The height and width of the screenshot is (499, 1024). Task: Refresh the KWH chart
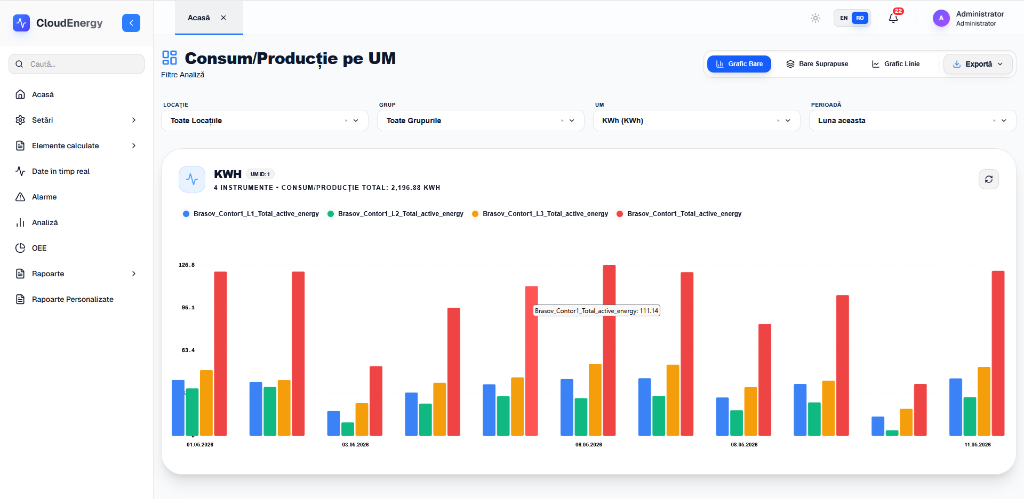tap(989, 179)
